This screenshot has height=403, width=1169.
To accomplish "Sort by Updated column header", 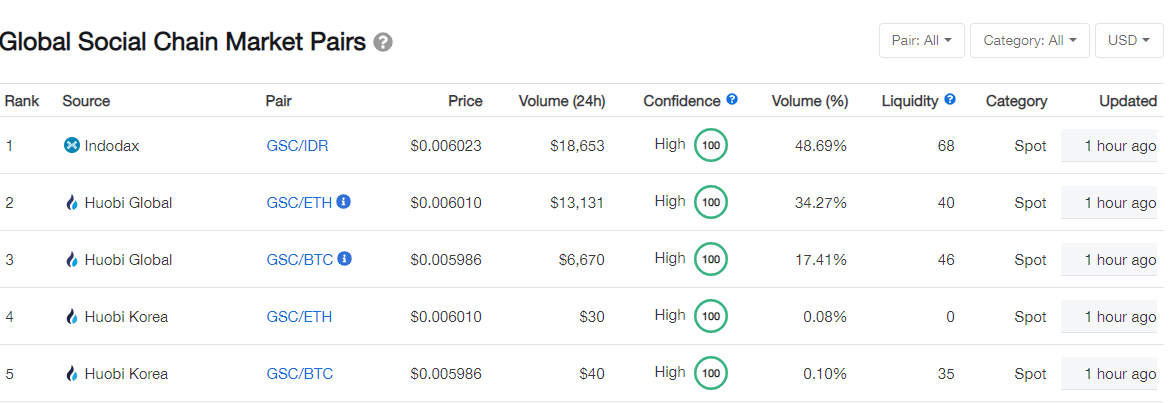I will [x=1128, y=101].
